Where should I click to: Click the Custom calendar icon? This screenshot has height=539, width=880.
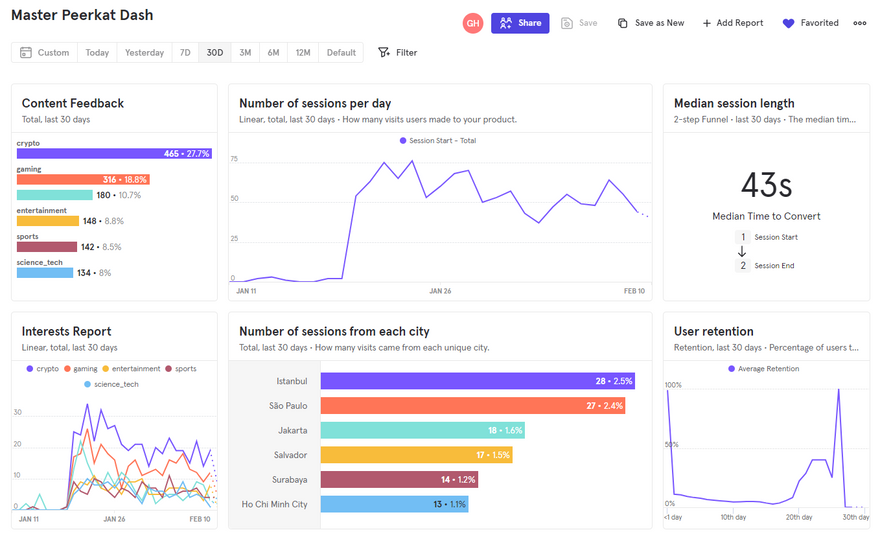click(x=26, y=53)
